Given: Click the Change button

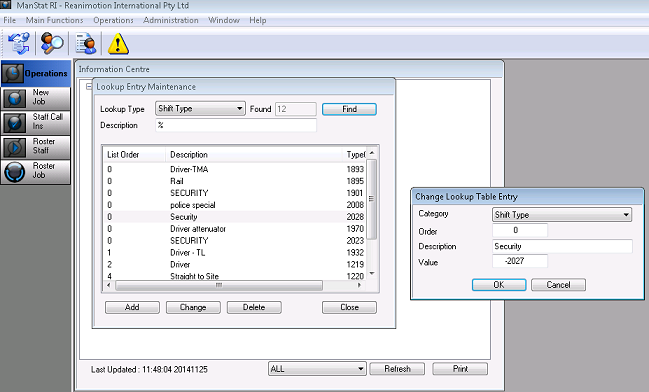Looking at the screenshot, I should pyautogui.click(x=193, y=307).
